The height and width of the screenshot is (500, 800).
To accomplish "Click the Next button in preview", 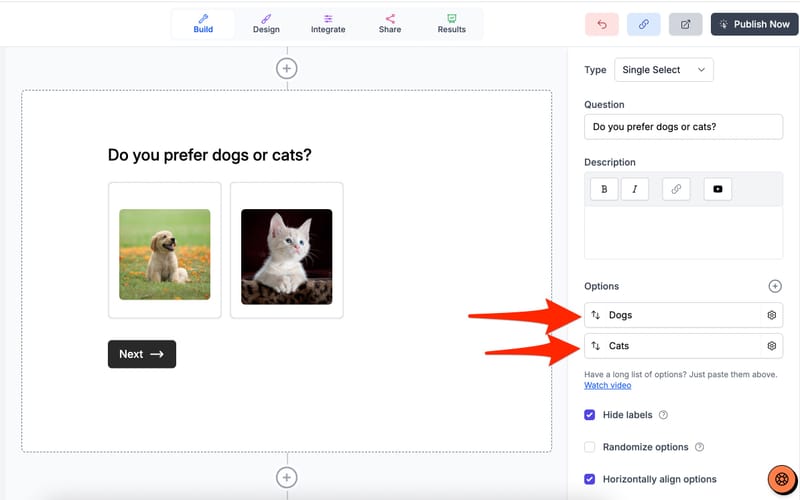I will [x=142, y=354].
